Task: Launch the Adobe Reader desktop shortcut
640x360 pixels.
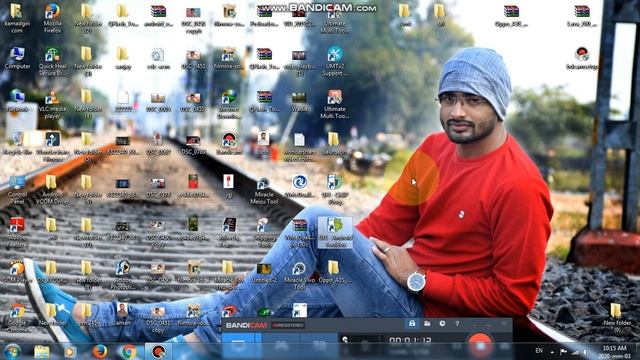Action: (17, 233)
